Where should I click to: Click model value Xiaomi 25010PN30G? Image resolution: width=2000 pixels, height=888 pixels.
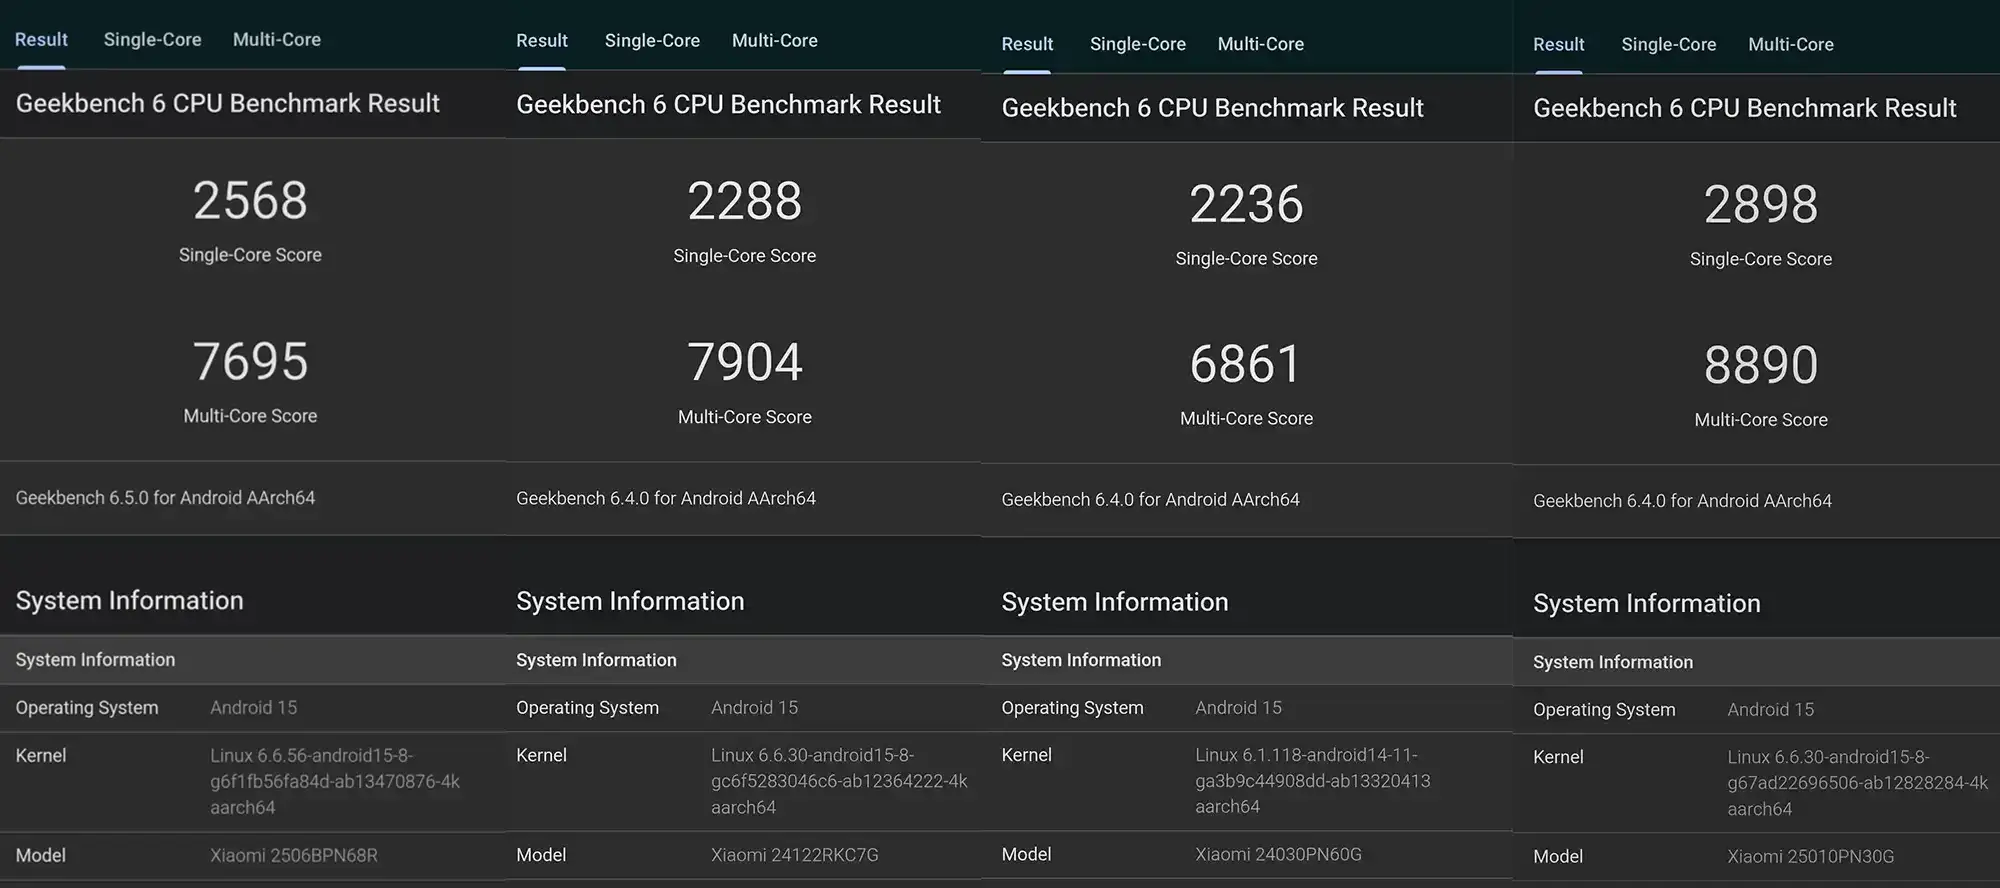tap(1811, 857)
